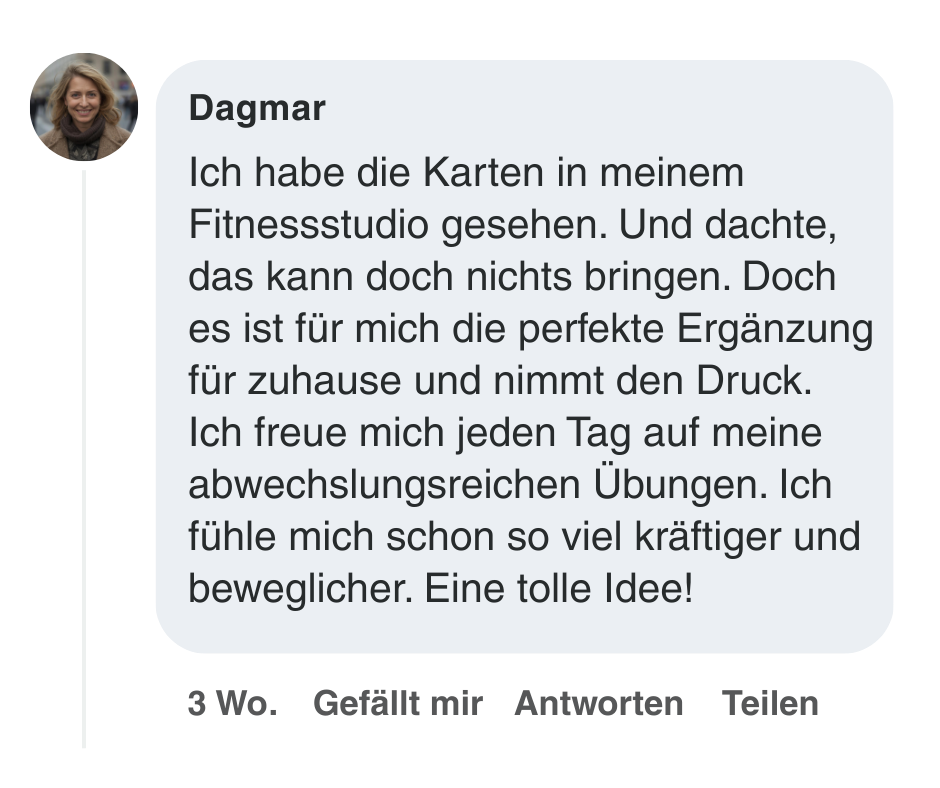Open the 3 Wo. timestamp link

(x=233, y=703)
